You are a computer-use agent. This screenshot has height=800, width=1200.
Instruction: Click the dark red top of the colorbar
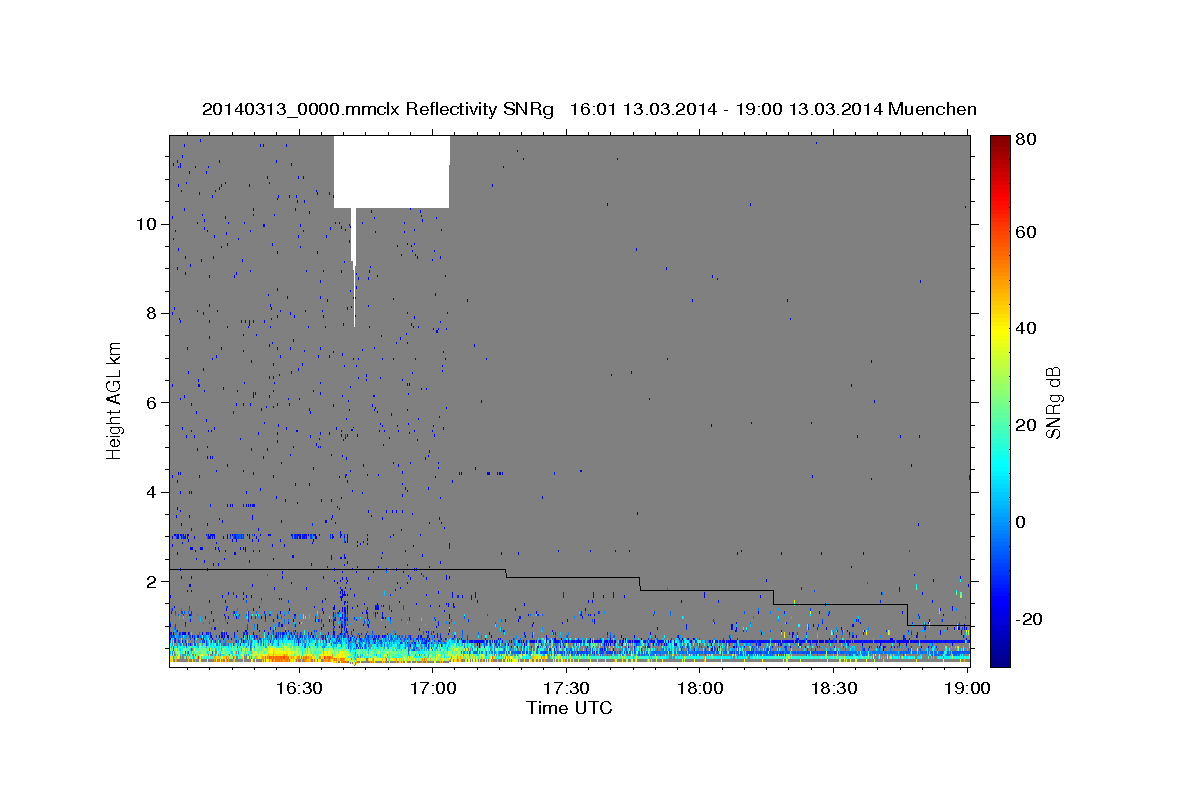1000,145
